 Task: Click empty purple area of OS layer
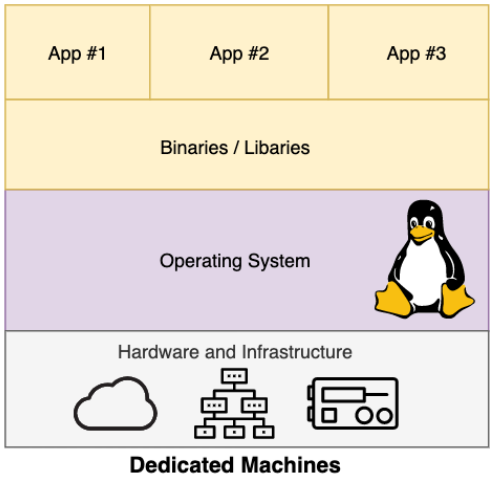click(x=83, y=260)
